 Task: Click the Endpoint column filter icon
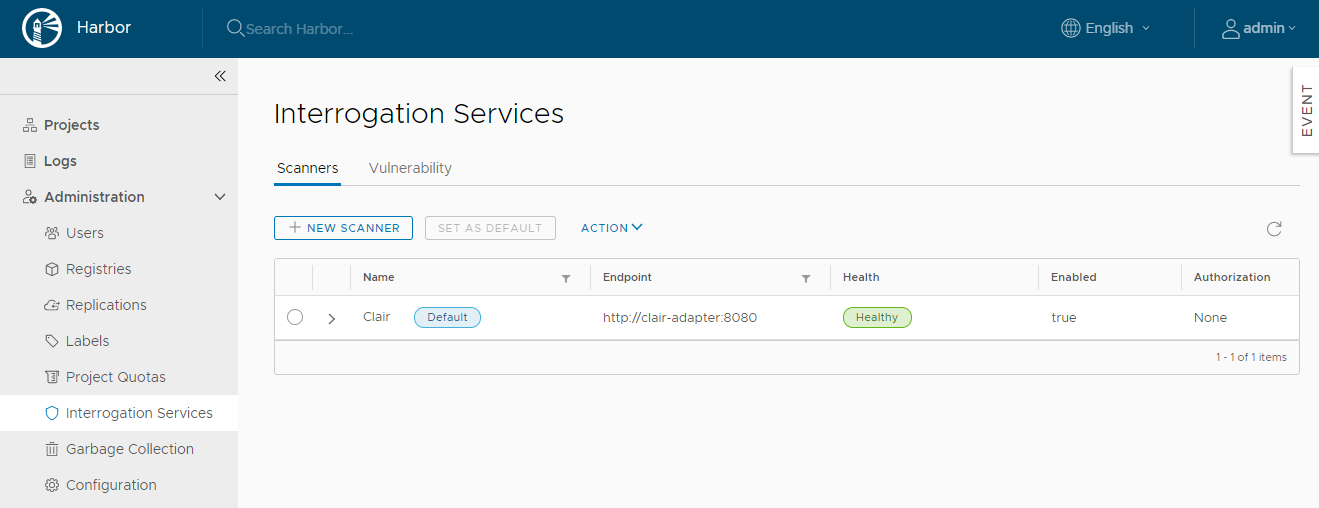coord(806,278)
